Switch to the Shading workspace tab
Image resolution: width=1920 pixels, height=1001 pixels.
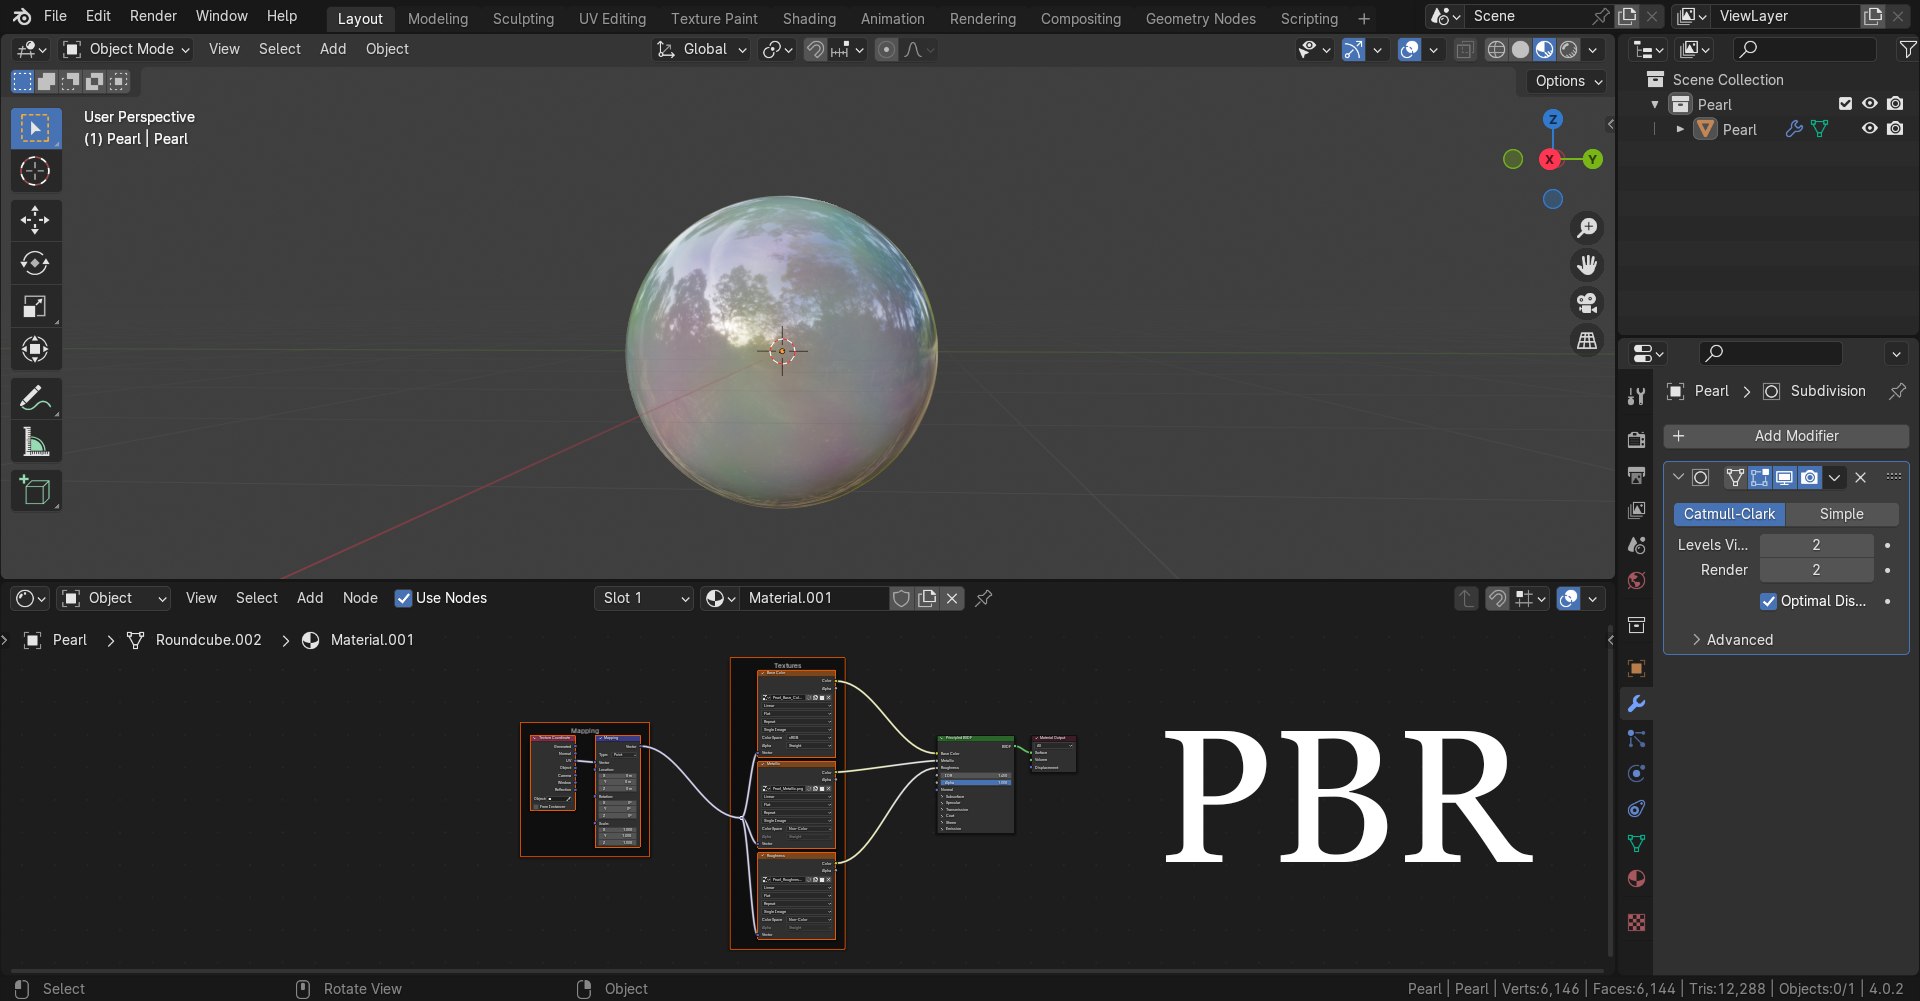coord(809,18)
